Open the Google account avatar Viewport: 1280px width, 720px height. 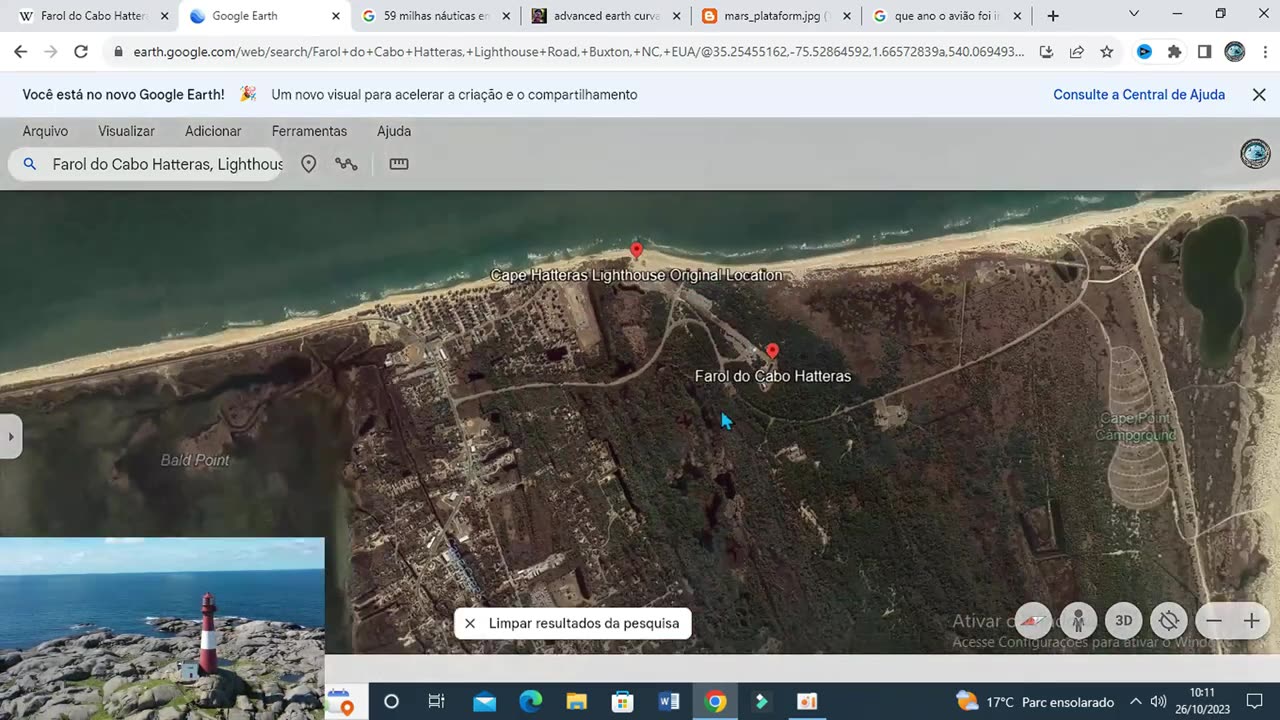coord(1255,153)
